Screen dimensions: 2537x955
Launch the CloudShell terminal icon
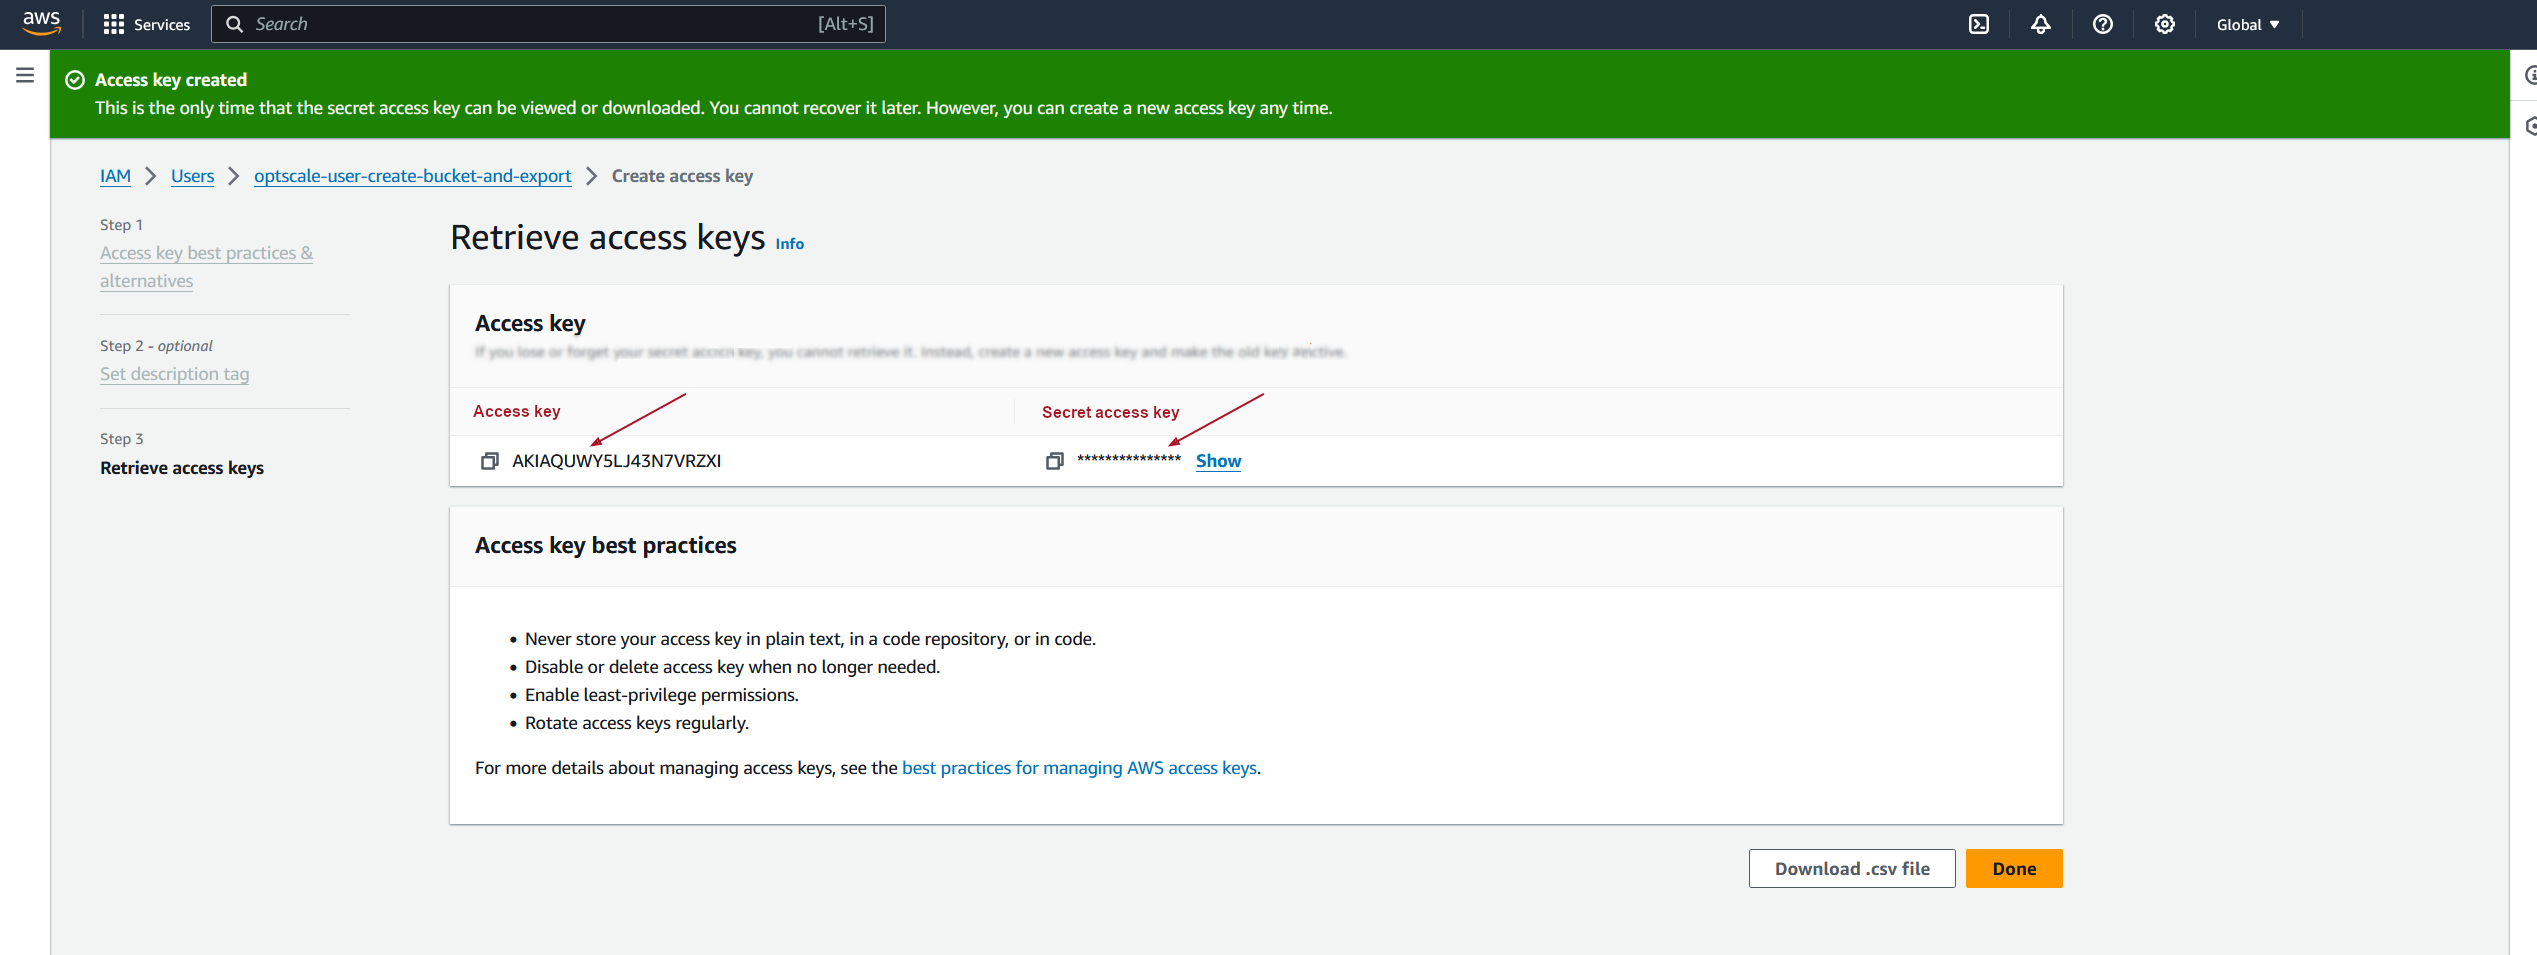click(x=1978, y=24)
